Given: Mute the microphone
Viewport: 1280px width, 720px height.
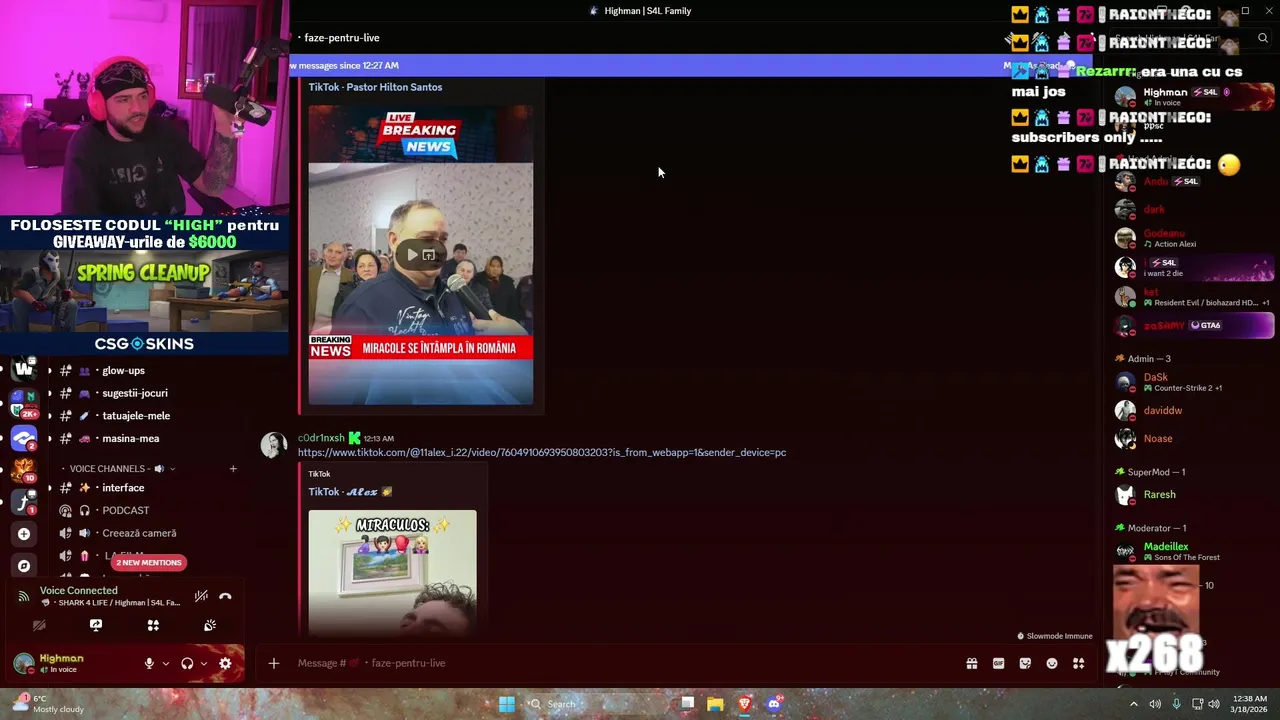Looking at the screenshot, I should click(x=149, y=663).
